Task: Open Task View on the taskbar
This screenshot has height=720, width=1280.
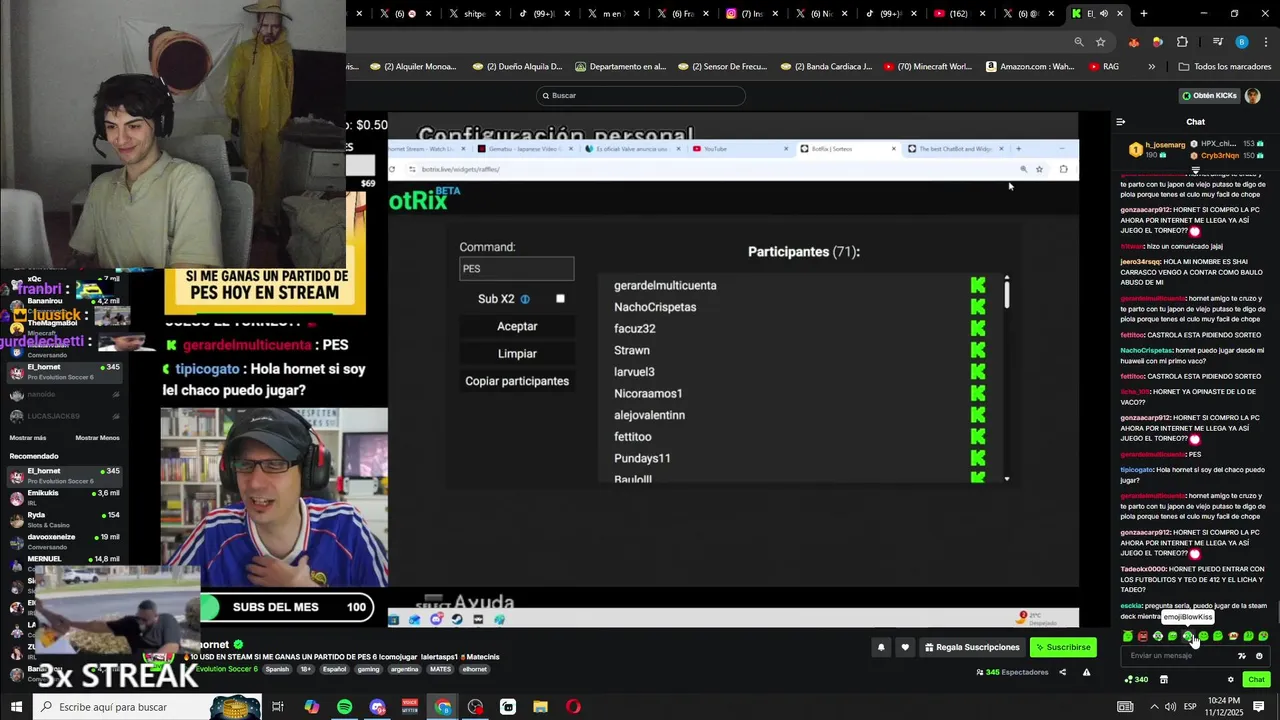Action: coord(278,707)
